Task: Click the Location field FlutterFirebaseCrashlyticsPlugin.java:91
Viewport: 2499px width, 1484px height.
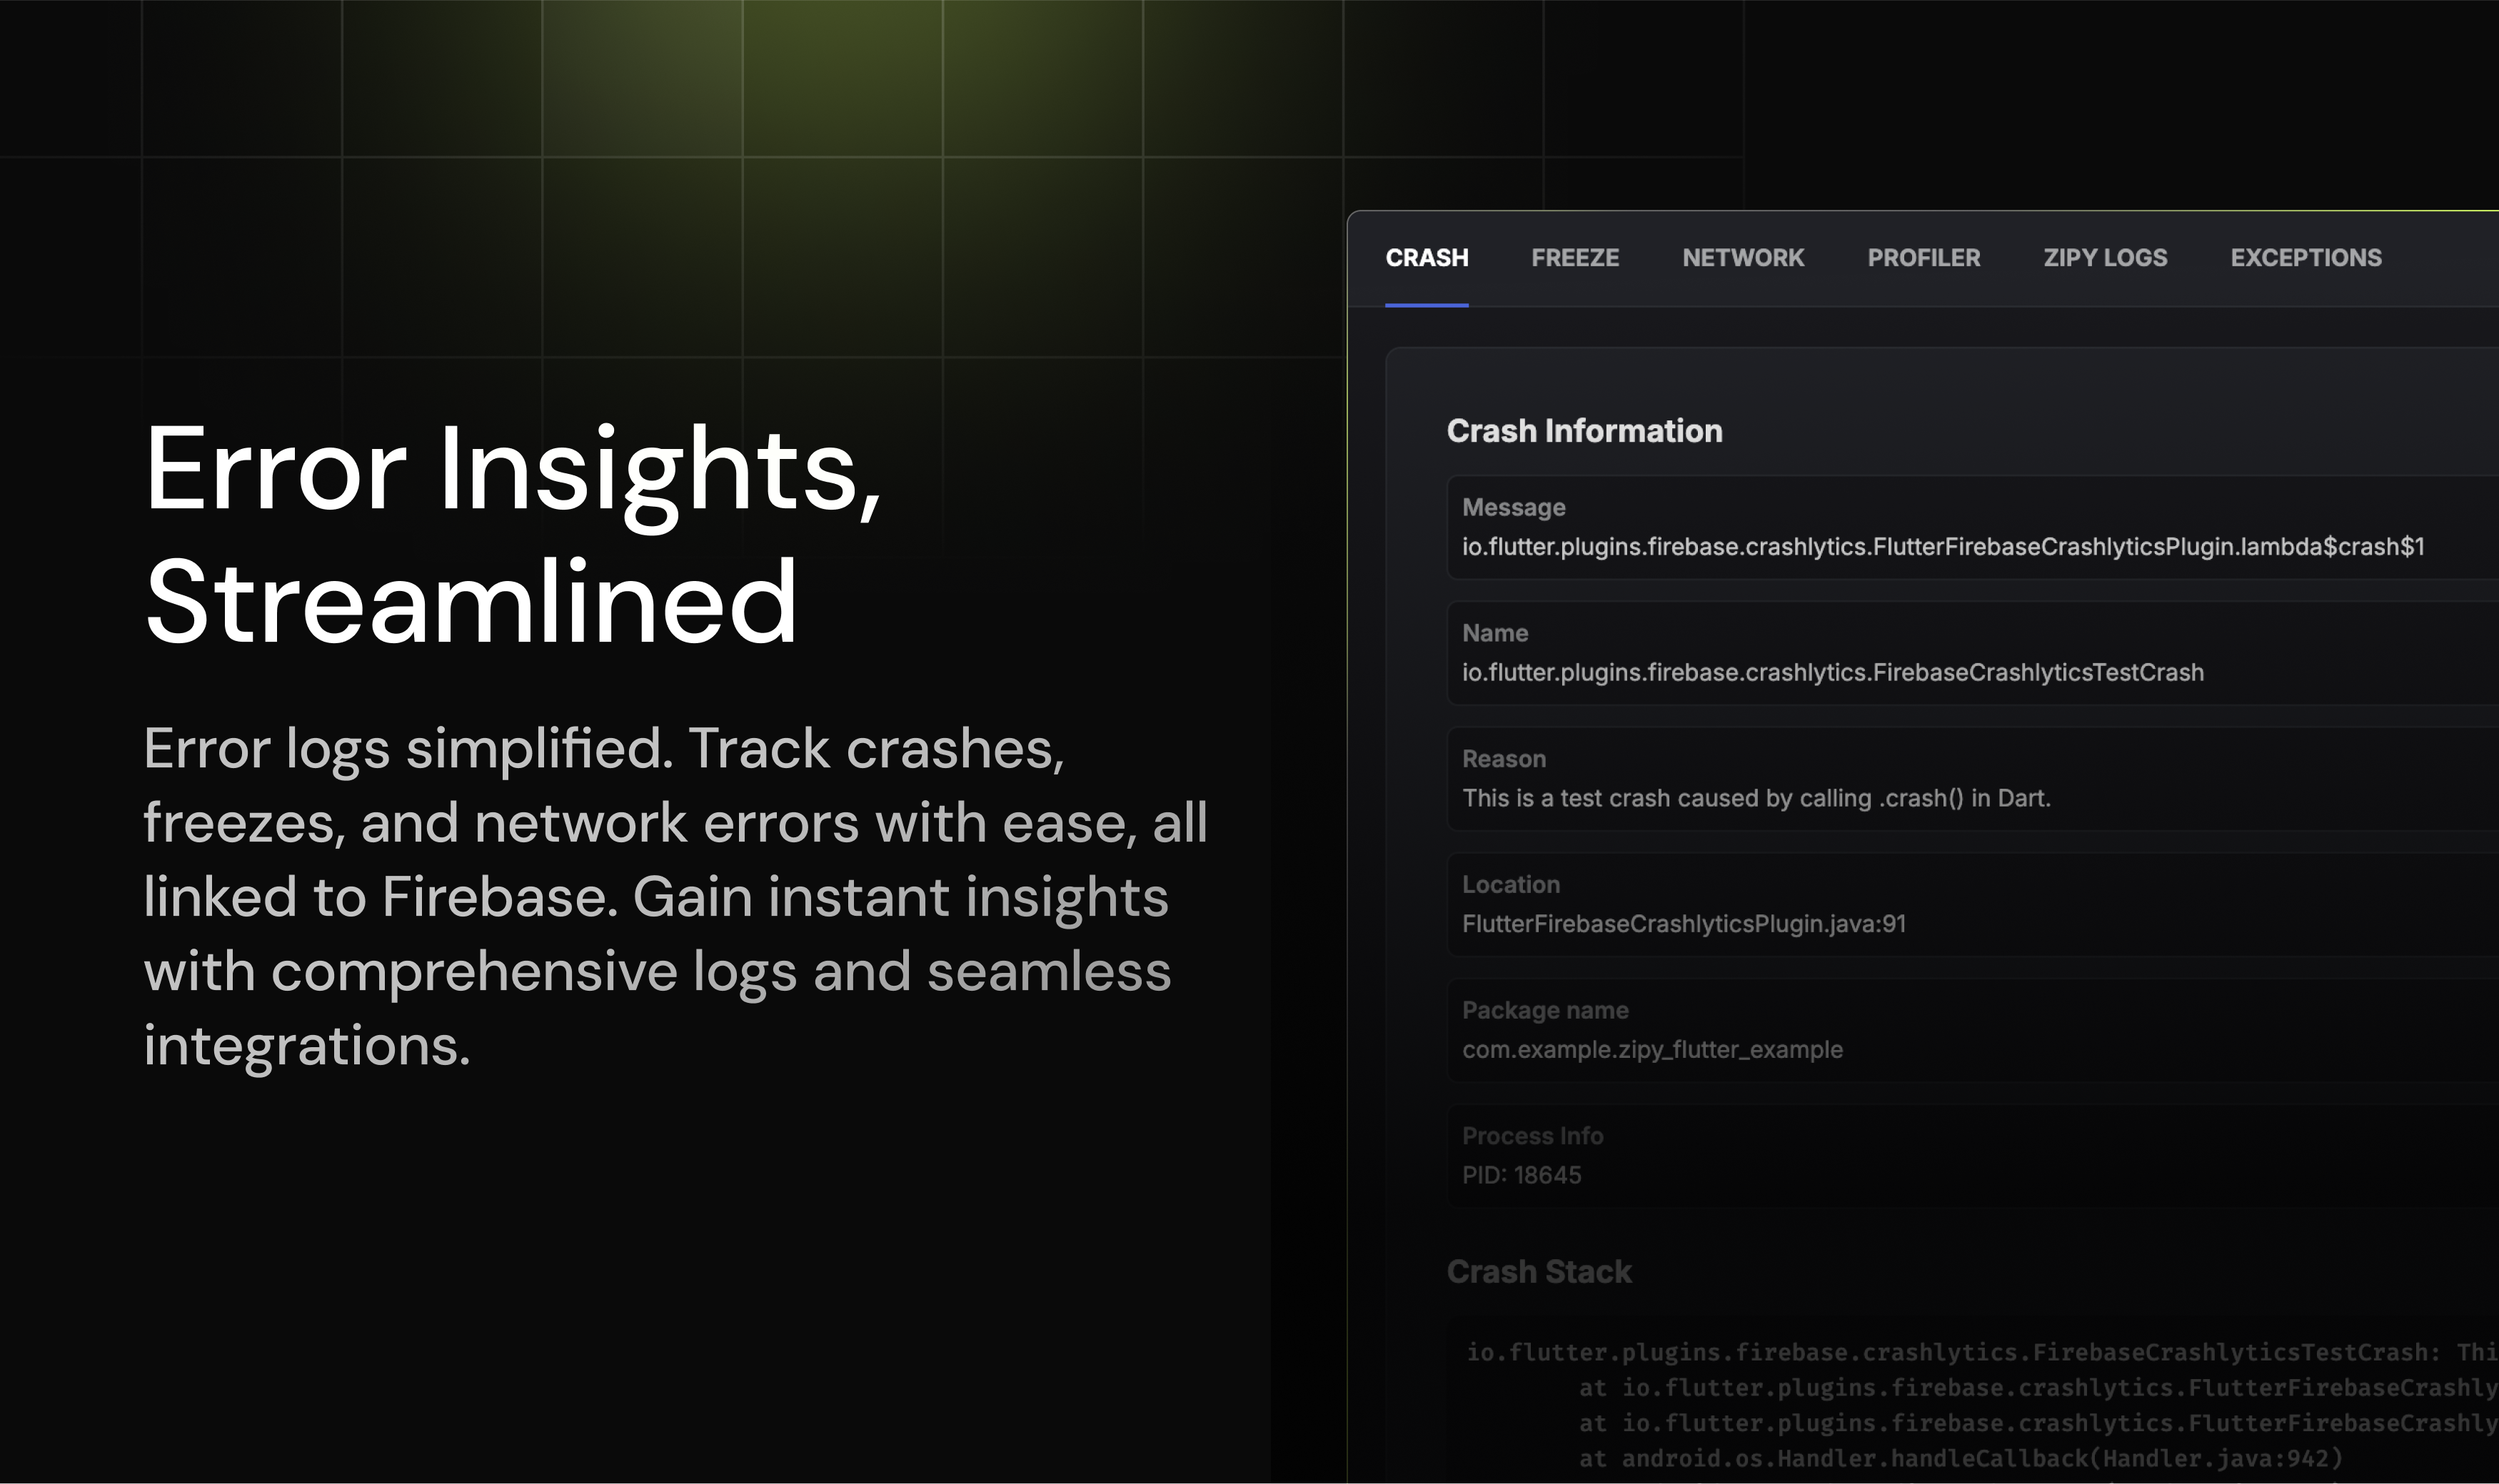Action: point(1683,924)
